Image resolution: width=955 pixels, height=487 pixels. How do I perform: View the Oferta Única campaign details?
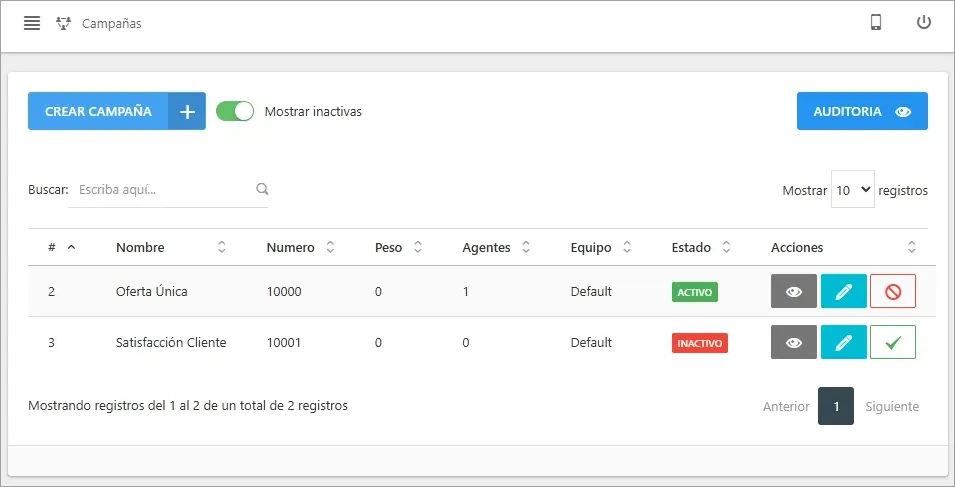(794, 291)
